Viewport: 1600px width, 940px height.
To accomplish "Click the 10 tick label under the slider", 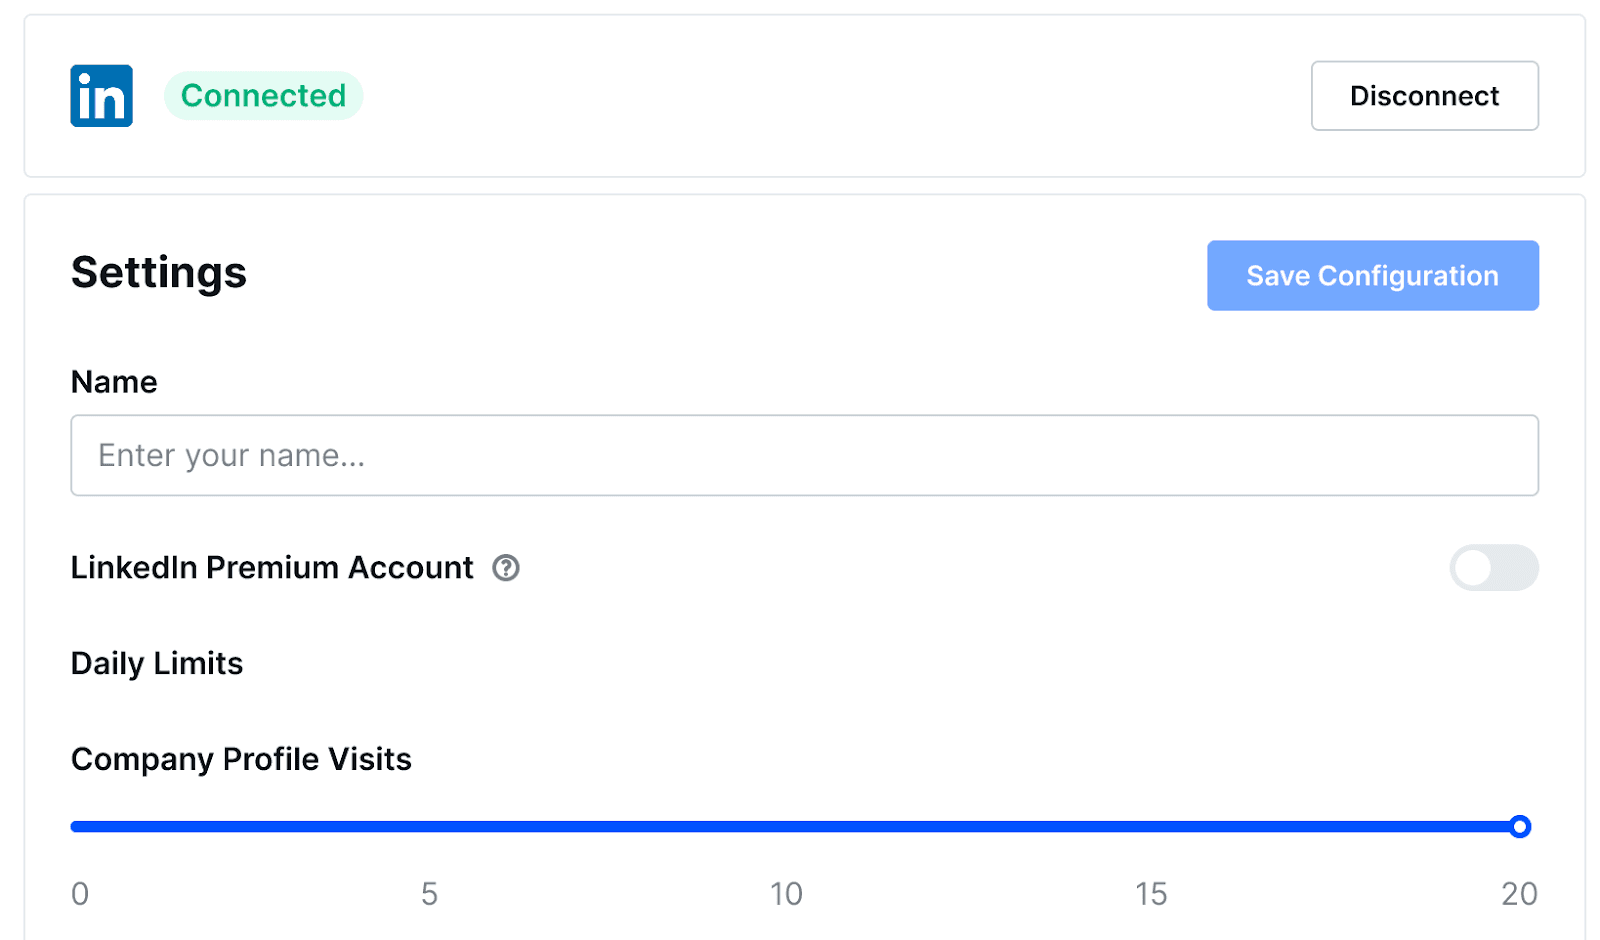I will click(x=786, y=894).
